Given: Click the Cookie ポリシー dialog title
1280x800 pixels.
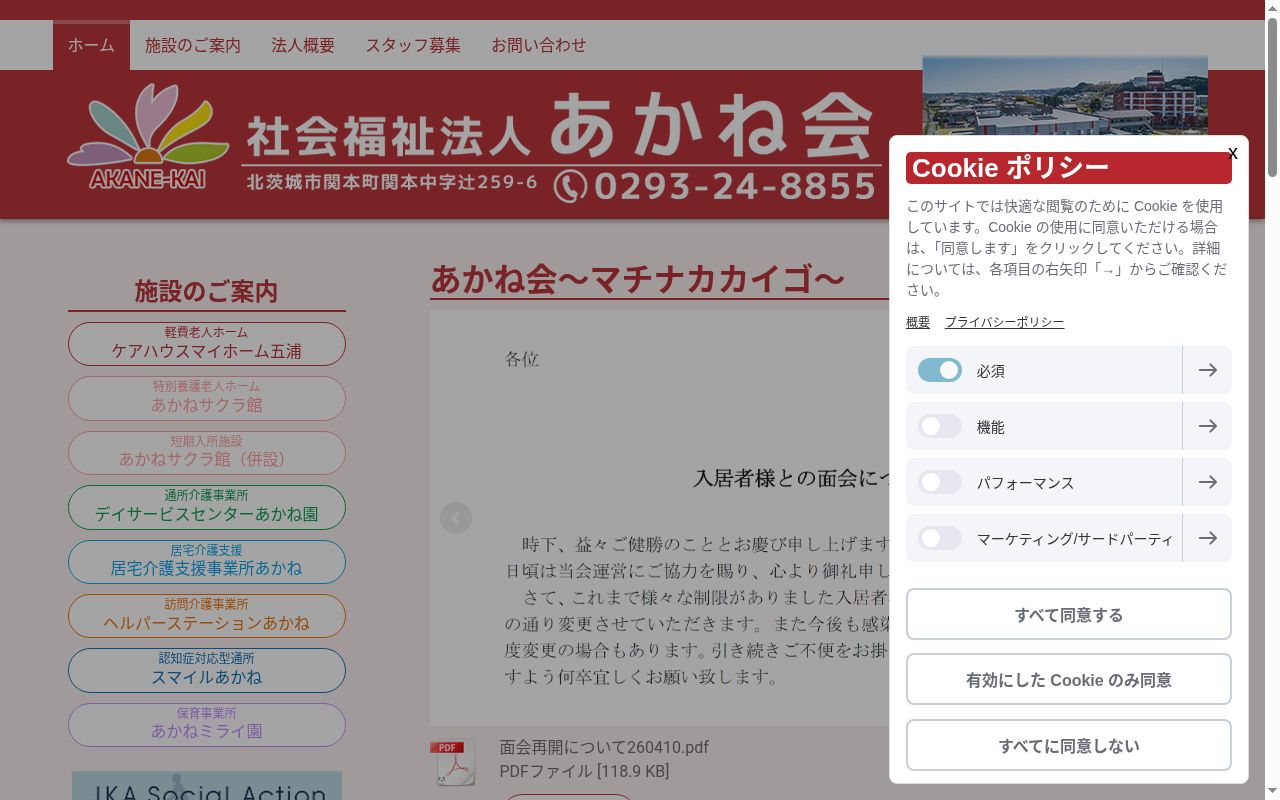Looking at the screenshot, I should coord(1069,168).
